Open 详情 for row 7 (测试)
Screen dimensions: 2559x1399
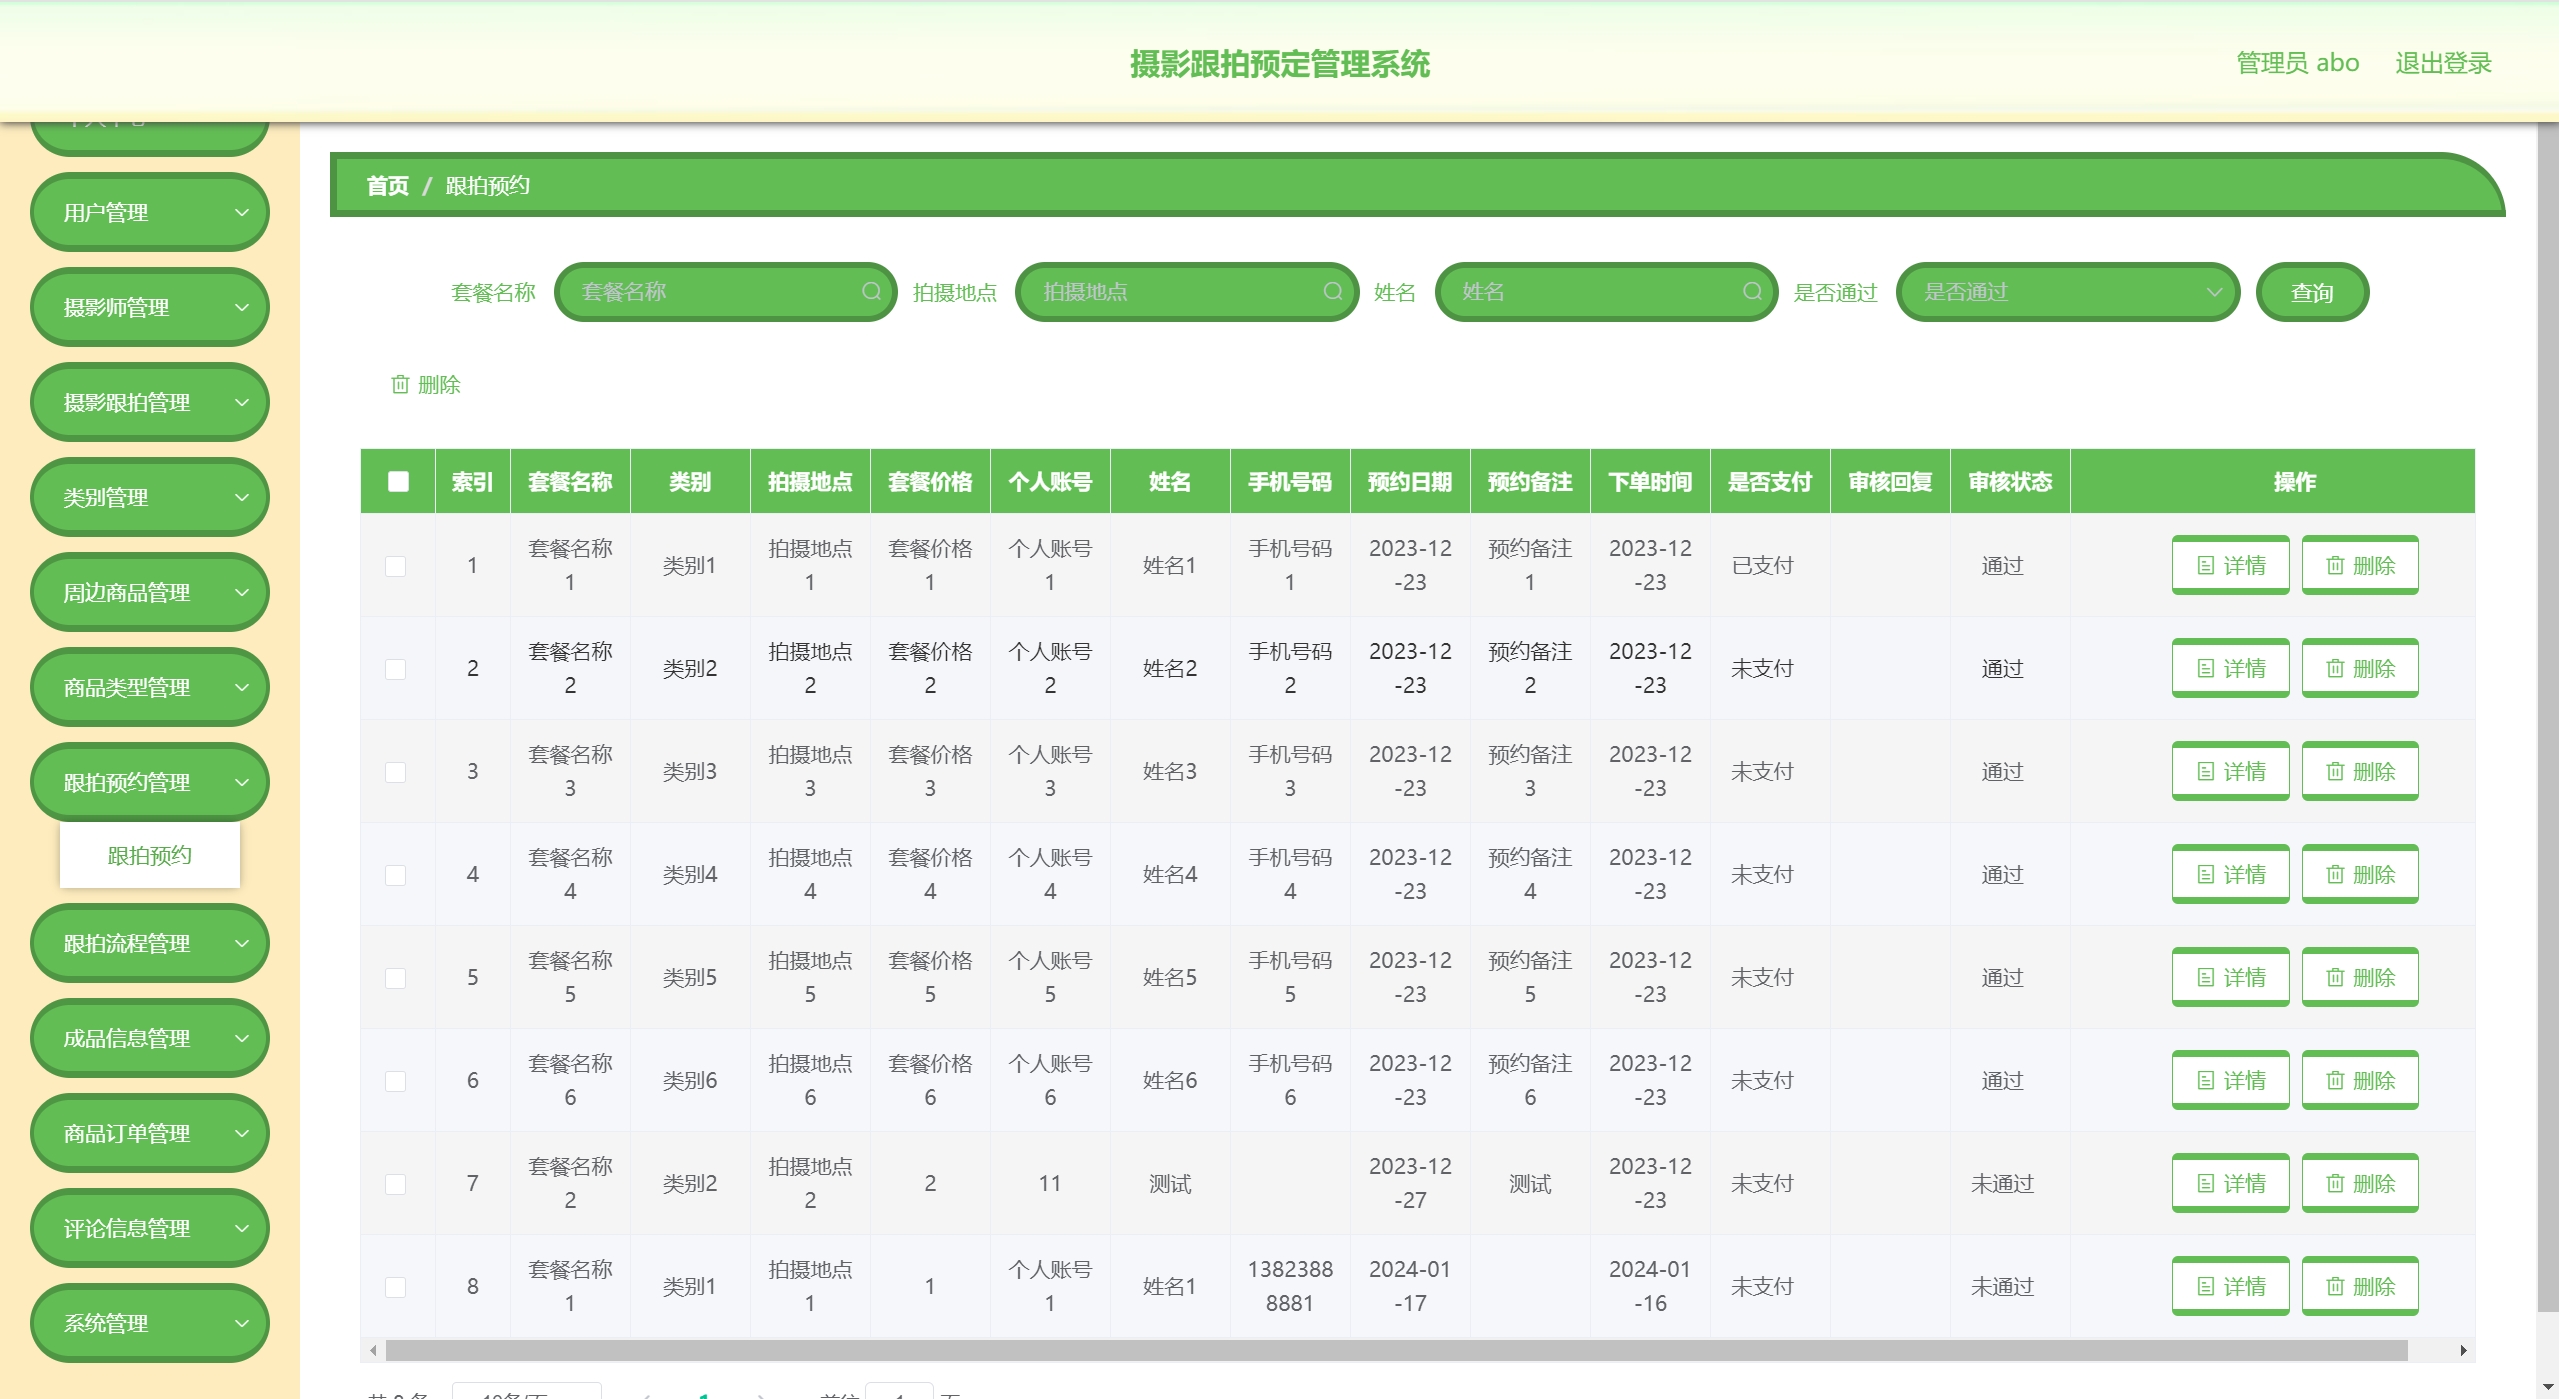pos(2230,1183)
